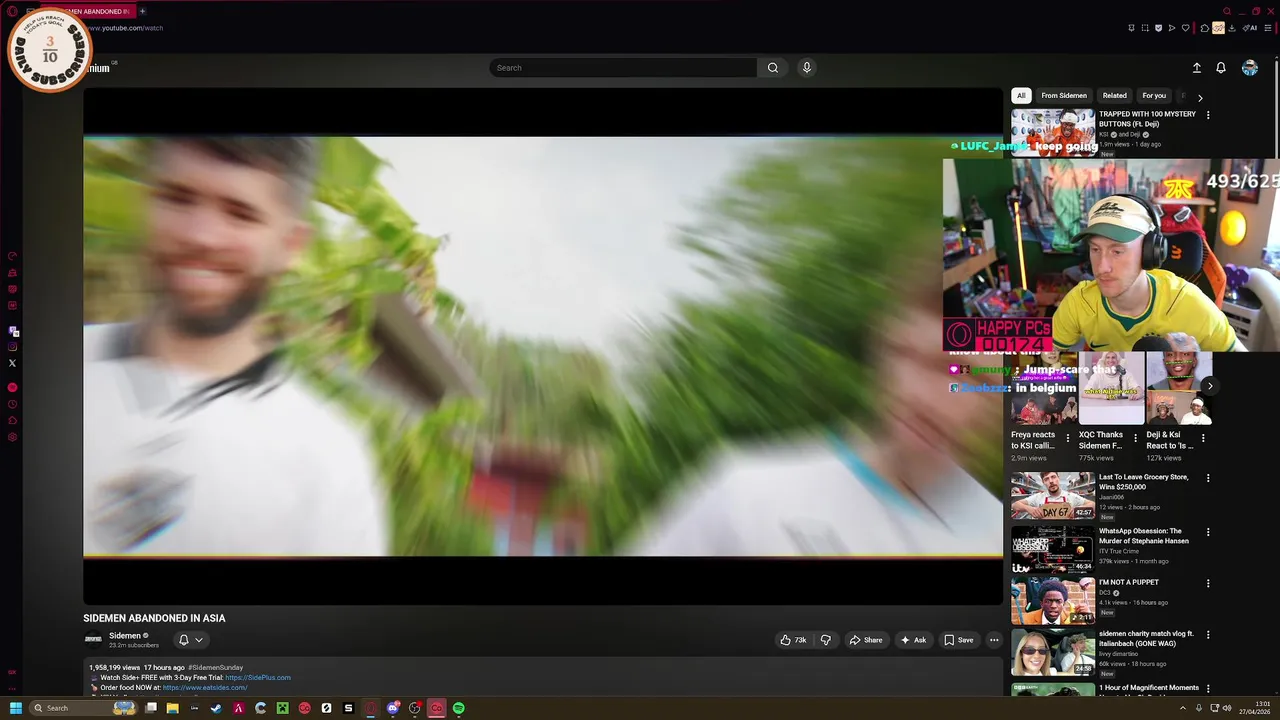Open WhatsApp Obsession video title

coord(1144,536)
